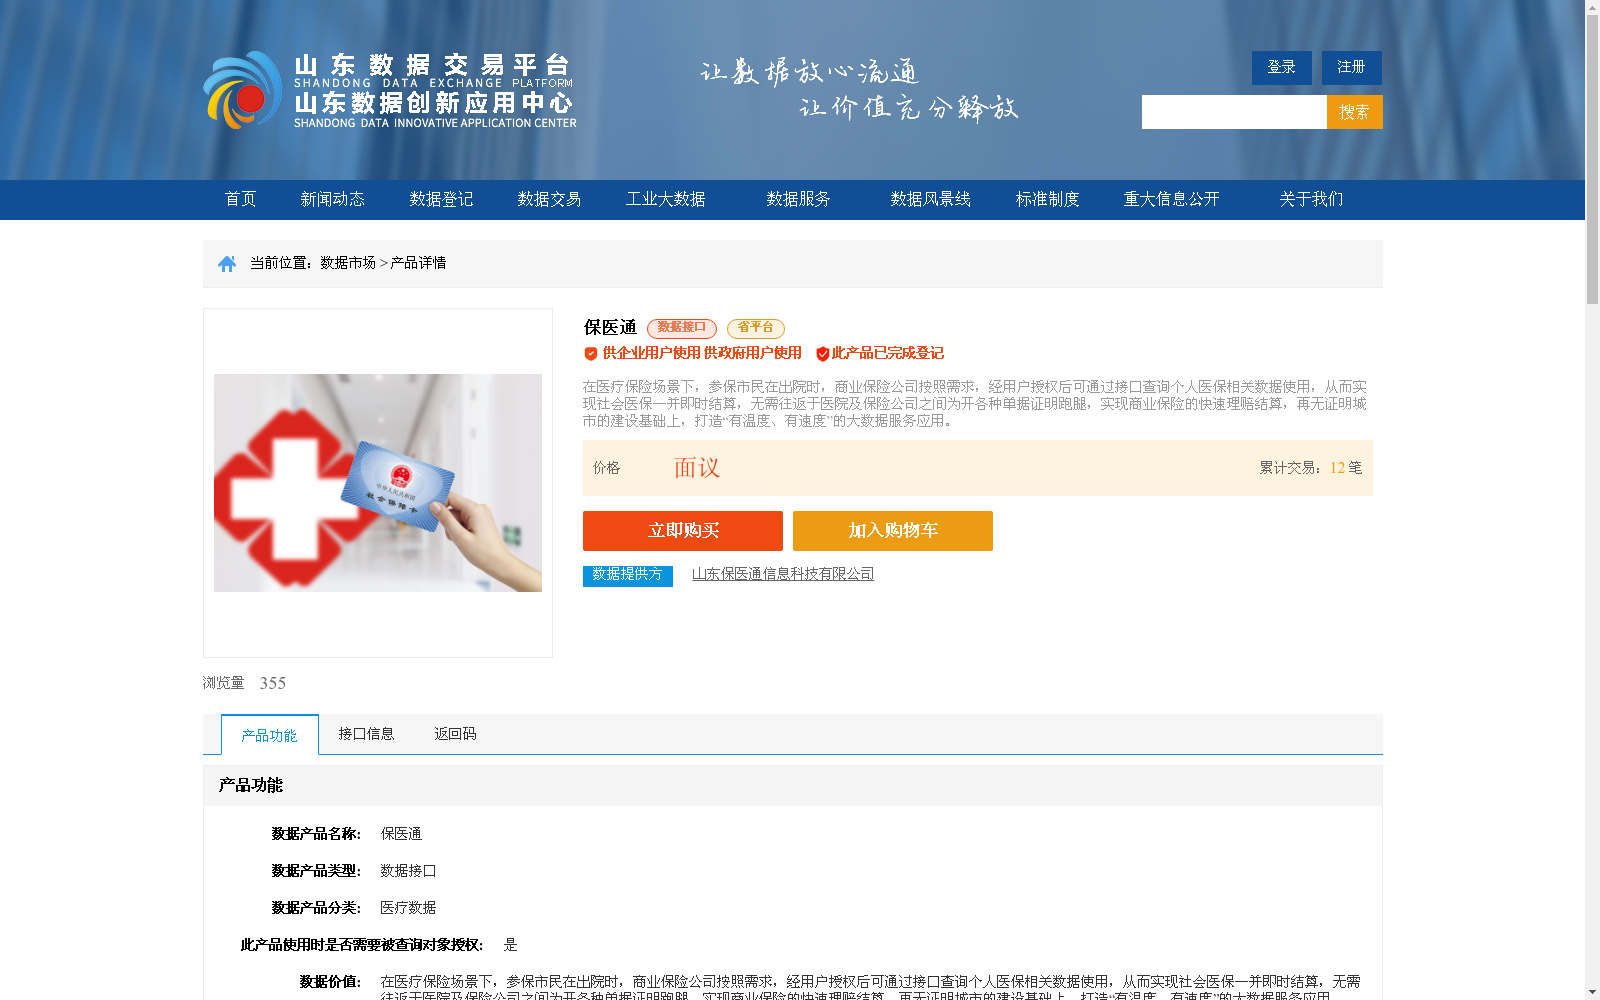Click the 面议 price text
The height and width of the screenshot is (1000, 1600).
click(697, 468)
